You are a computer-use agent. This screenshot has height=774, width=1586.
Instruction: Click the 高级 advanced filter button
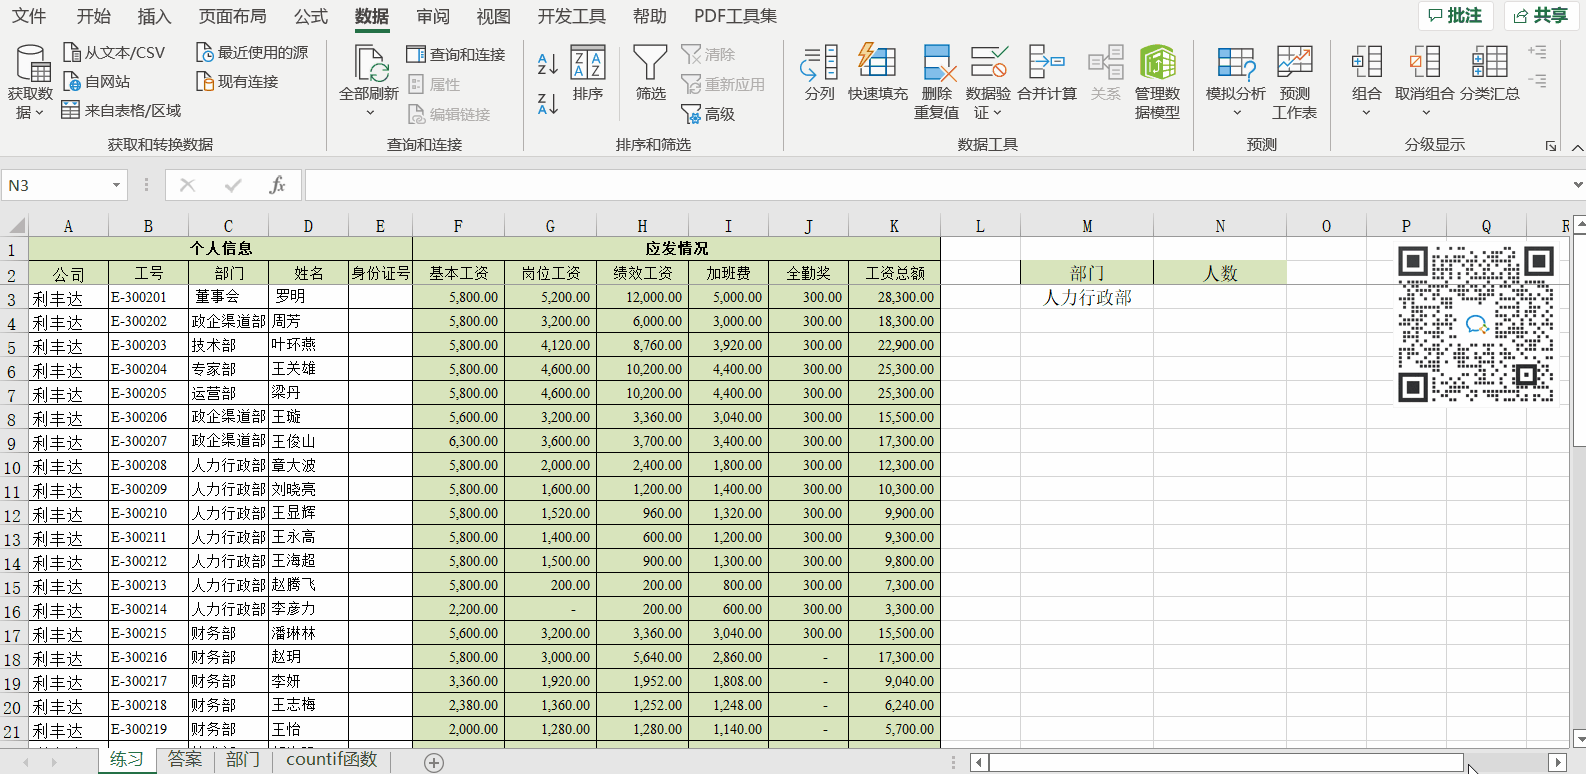[708, 114]
